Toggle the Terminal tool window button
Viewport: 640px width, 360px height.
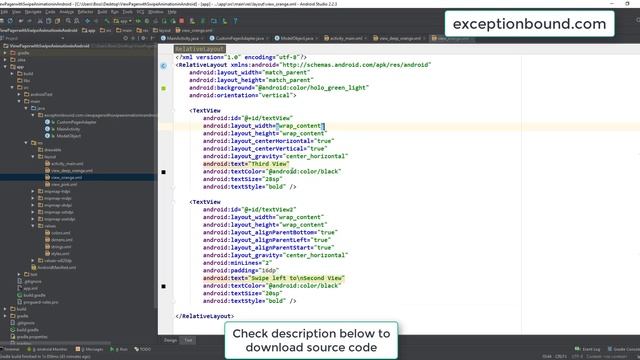[9, 349]
